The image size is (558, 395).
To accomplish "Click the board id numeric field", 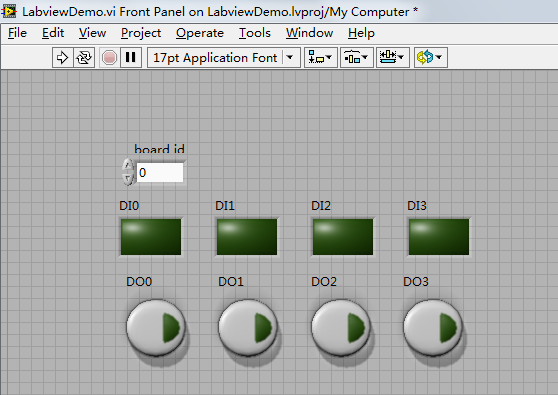I will [x=160, y=173].
